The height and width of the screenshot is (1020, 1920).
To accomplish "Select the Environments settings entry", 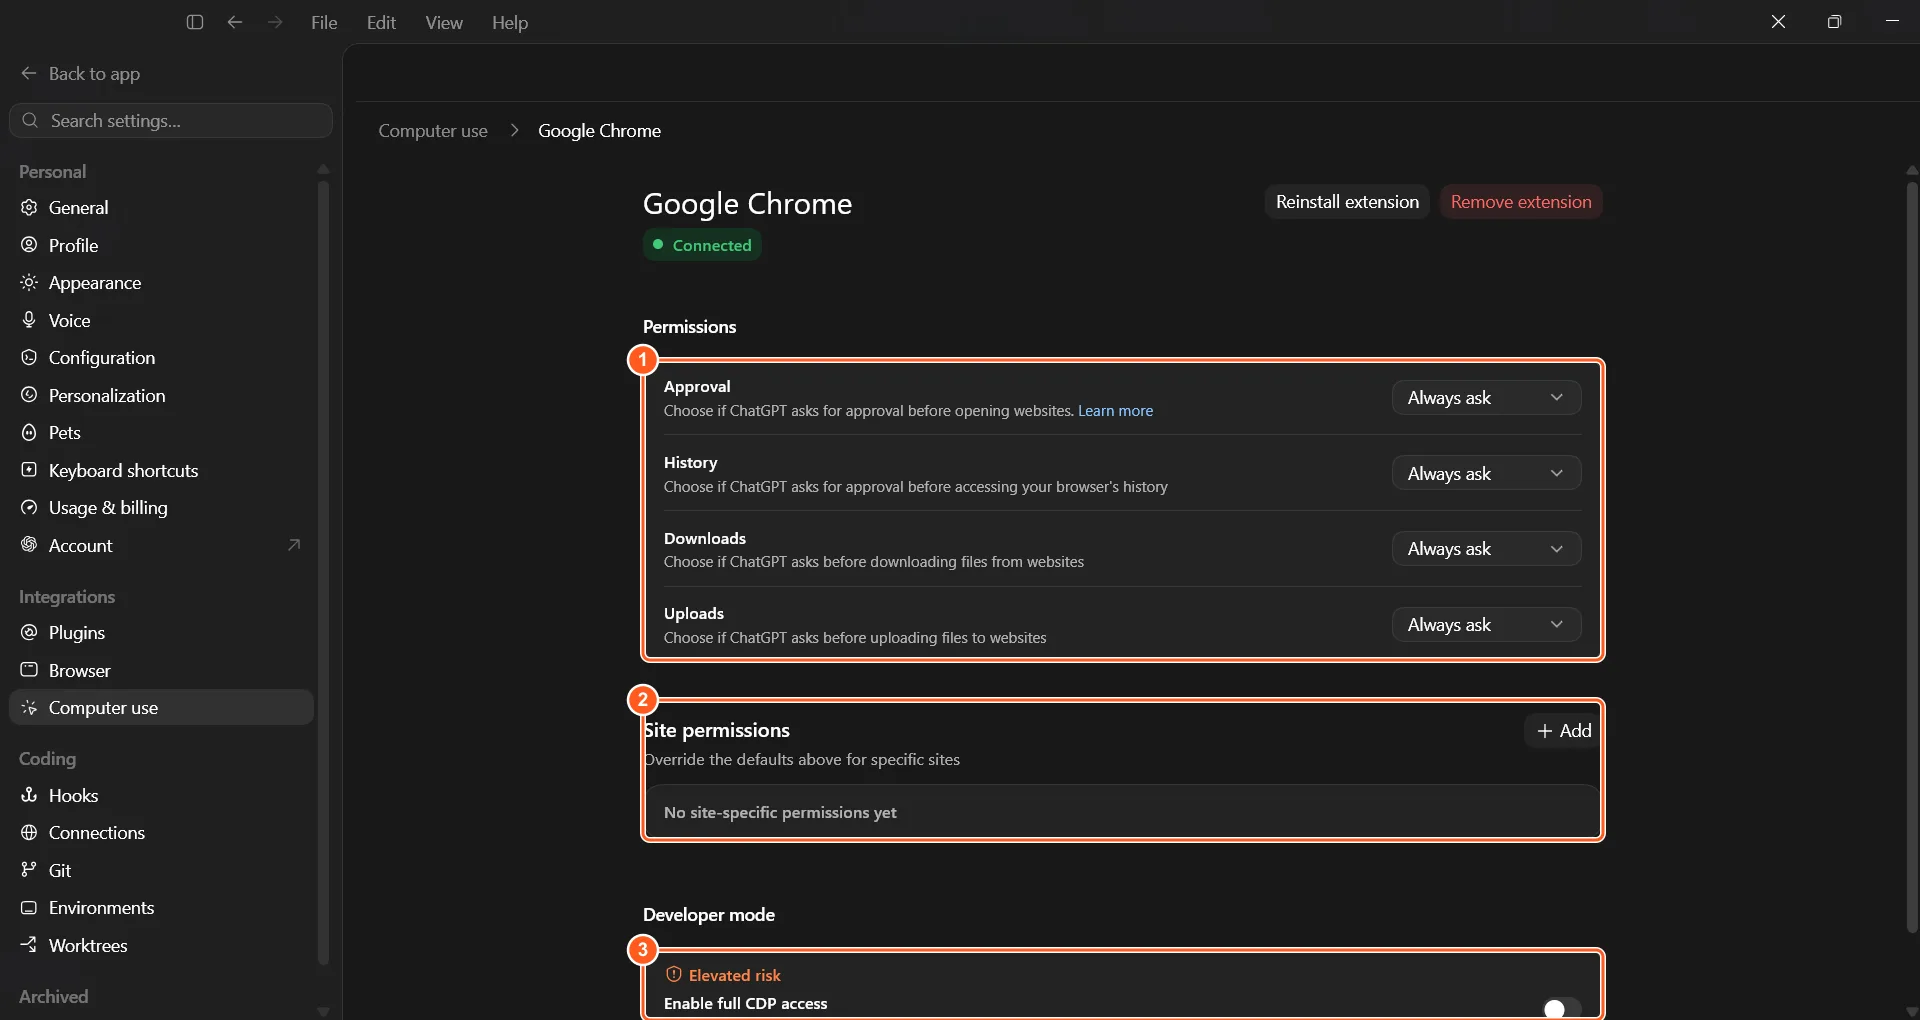I will pyautogui.click(x=161, y=907).
